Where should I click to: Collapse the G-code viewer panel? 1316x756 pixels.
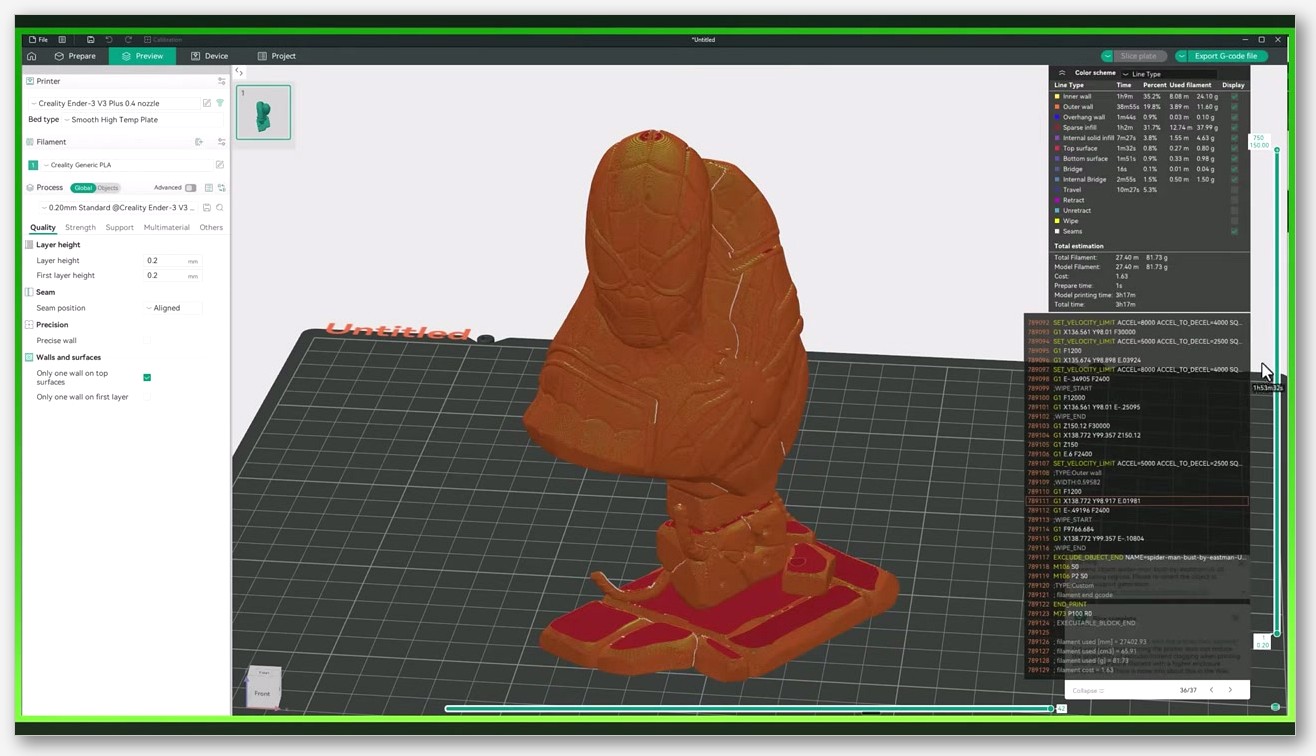click(1088, 690)
